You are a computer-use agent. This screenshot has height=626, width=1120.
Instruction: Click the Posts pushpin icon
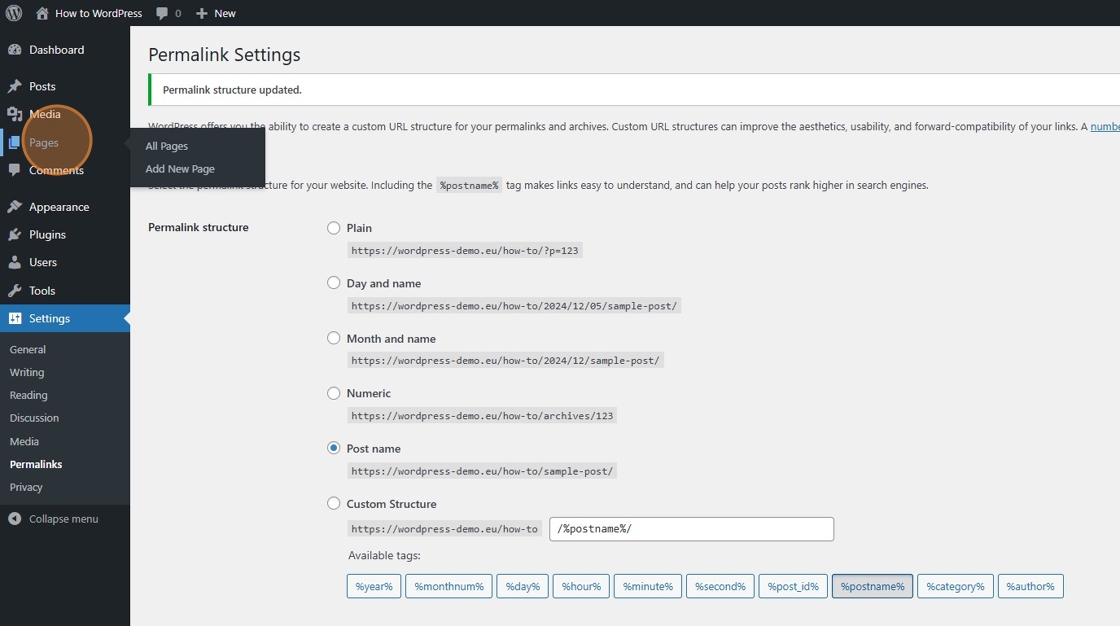(x=14, y=86)
